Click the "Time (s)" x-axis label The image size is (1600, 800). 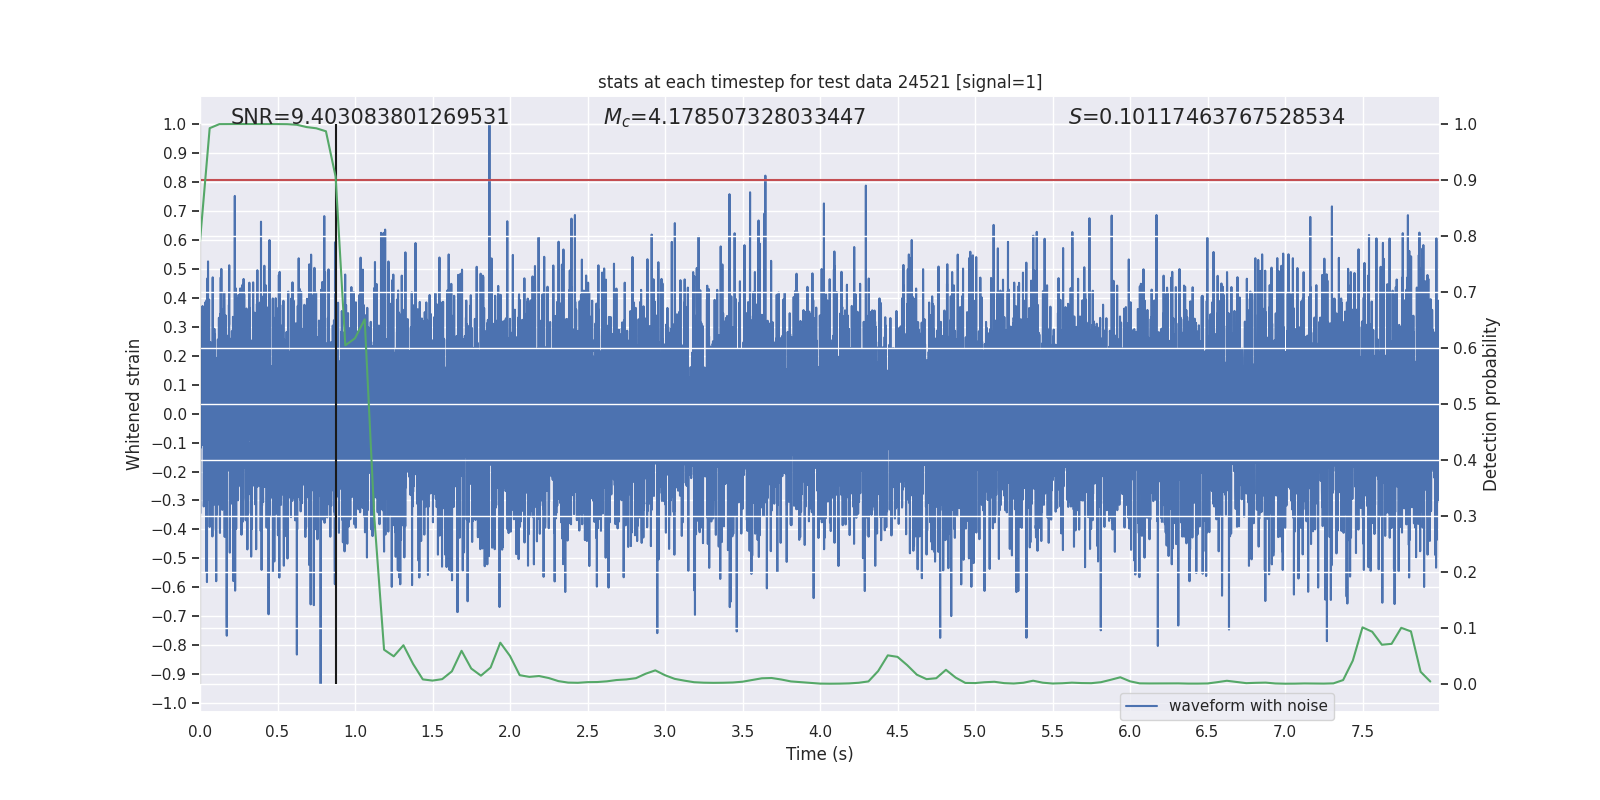819,754
